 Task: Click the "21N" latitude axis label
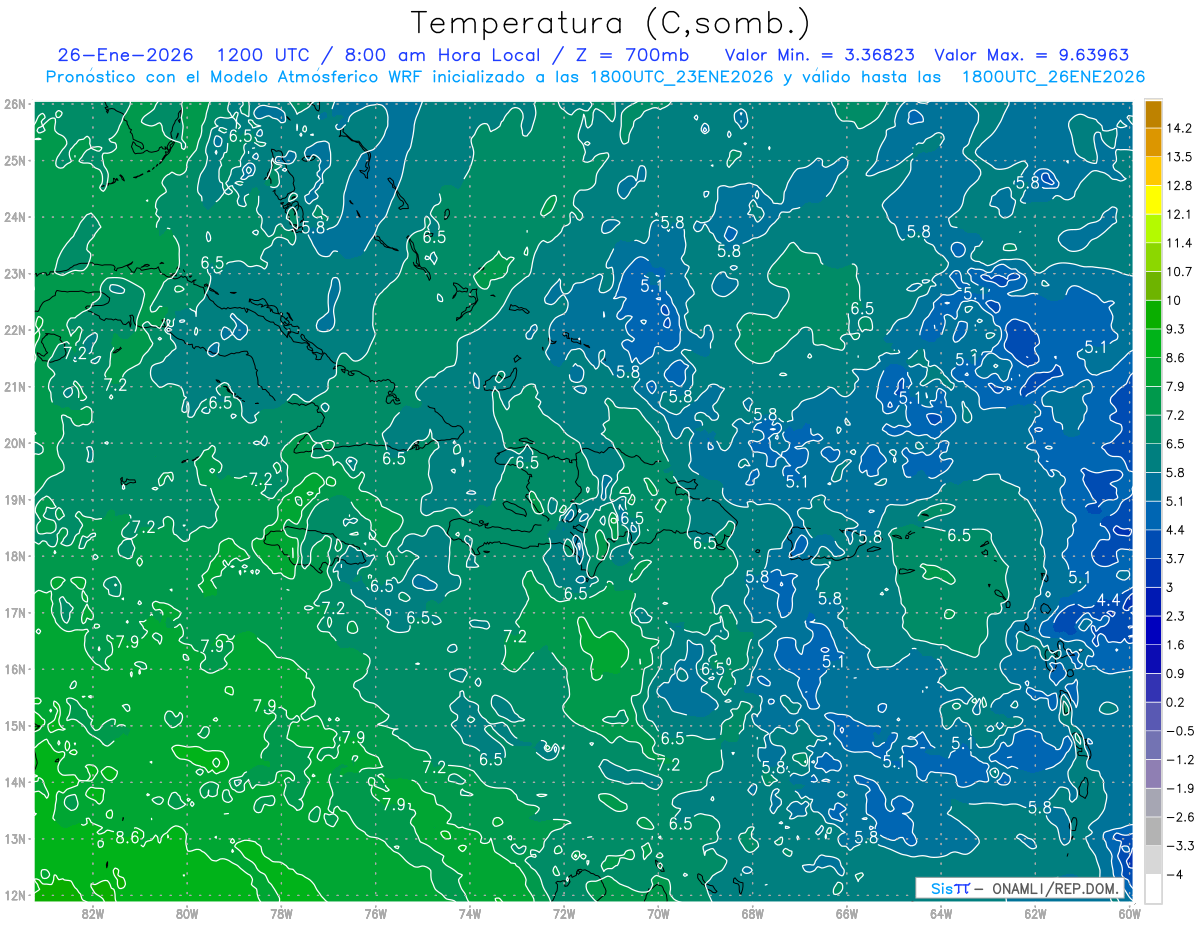(15, 386)
